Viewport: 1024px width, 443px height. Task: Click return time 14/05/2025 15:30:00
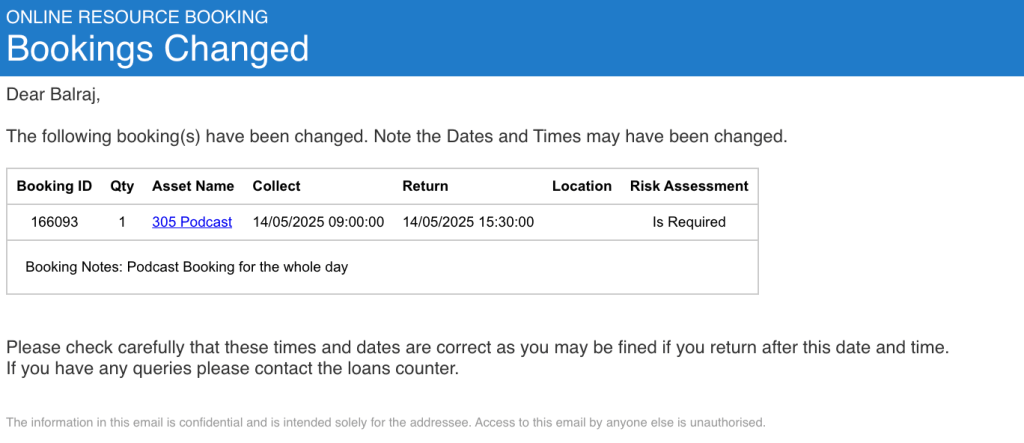tap(468, 222)
